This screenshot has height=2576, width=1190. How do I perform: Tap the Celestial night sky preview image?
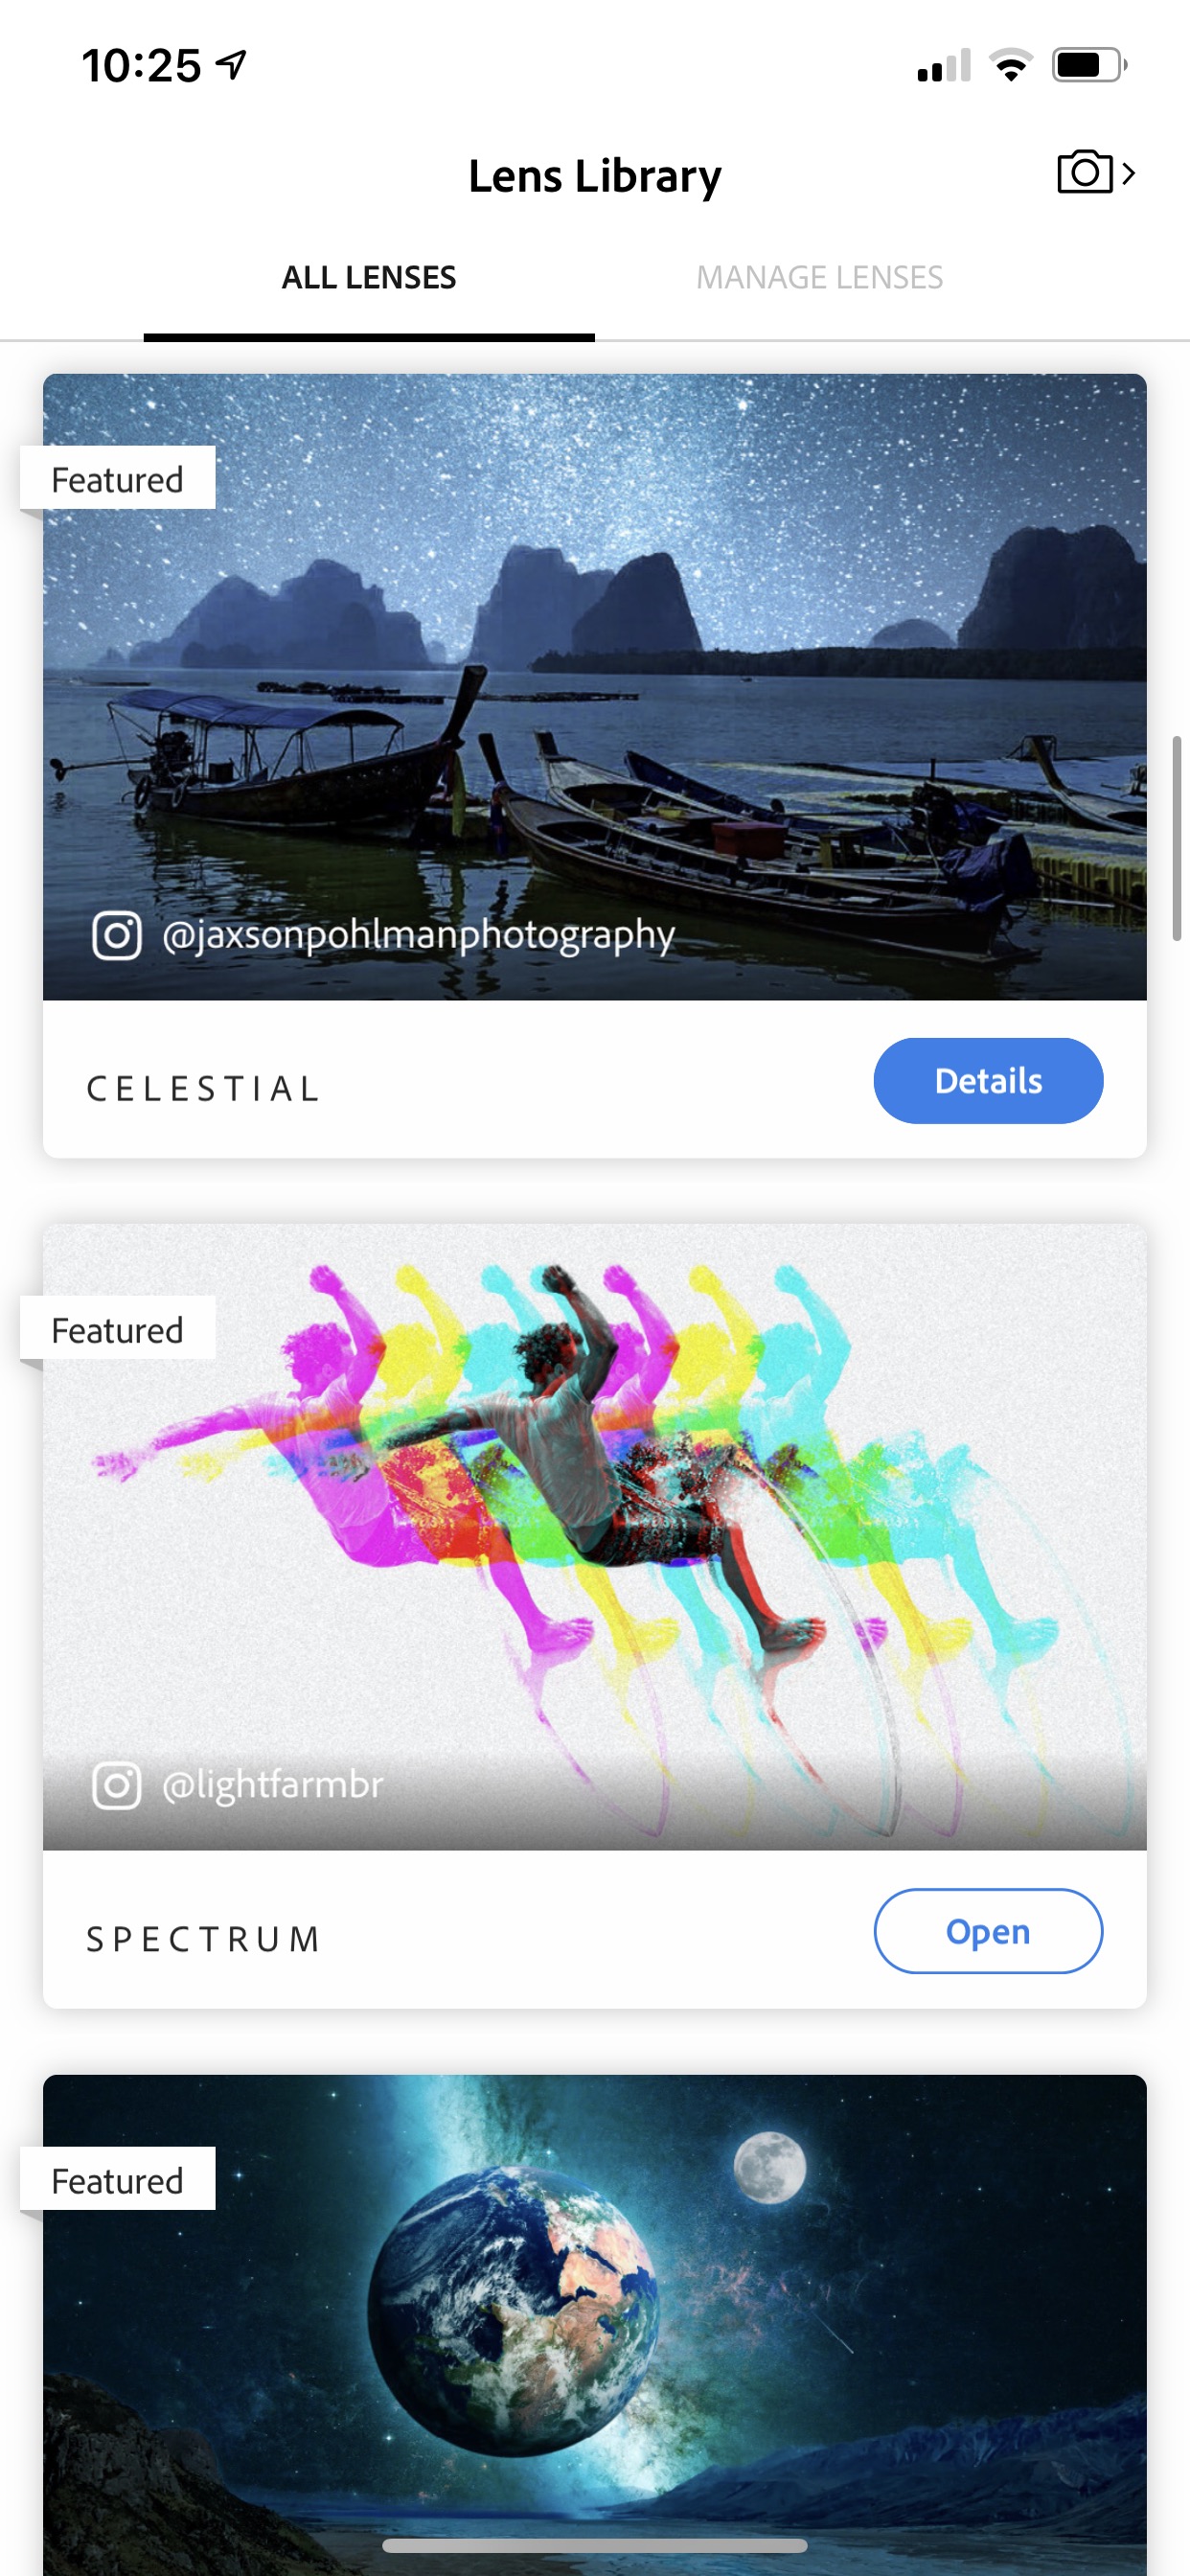click(594, 687)
